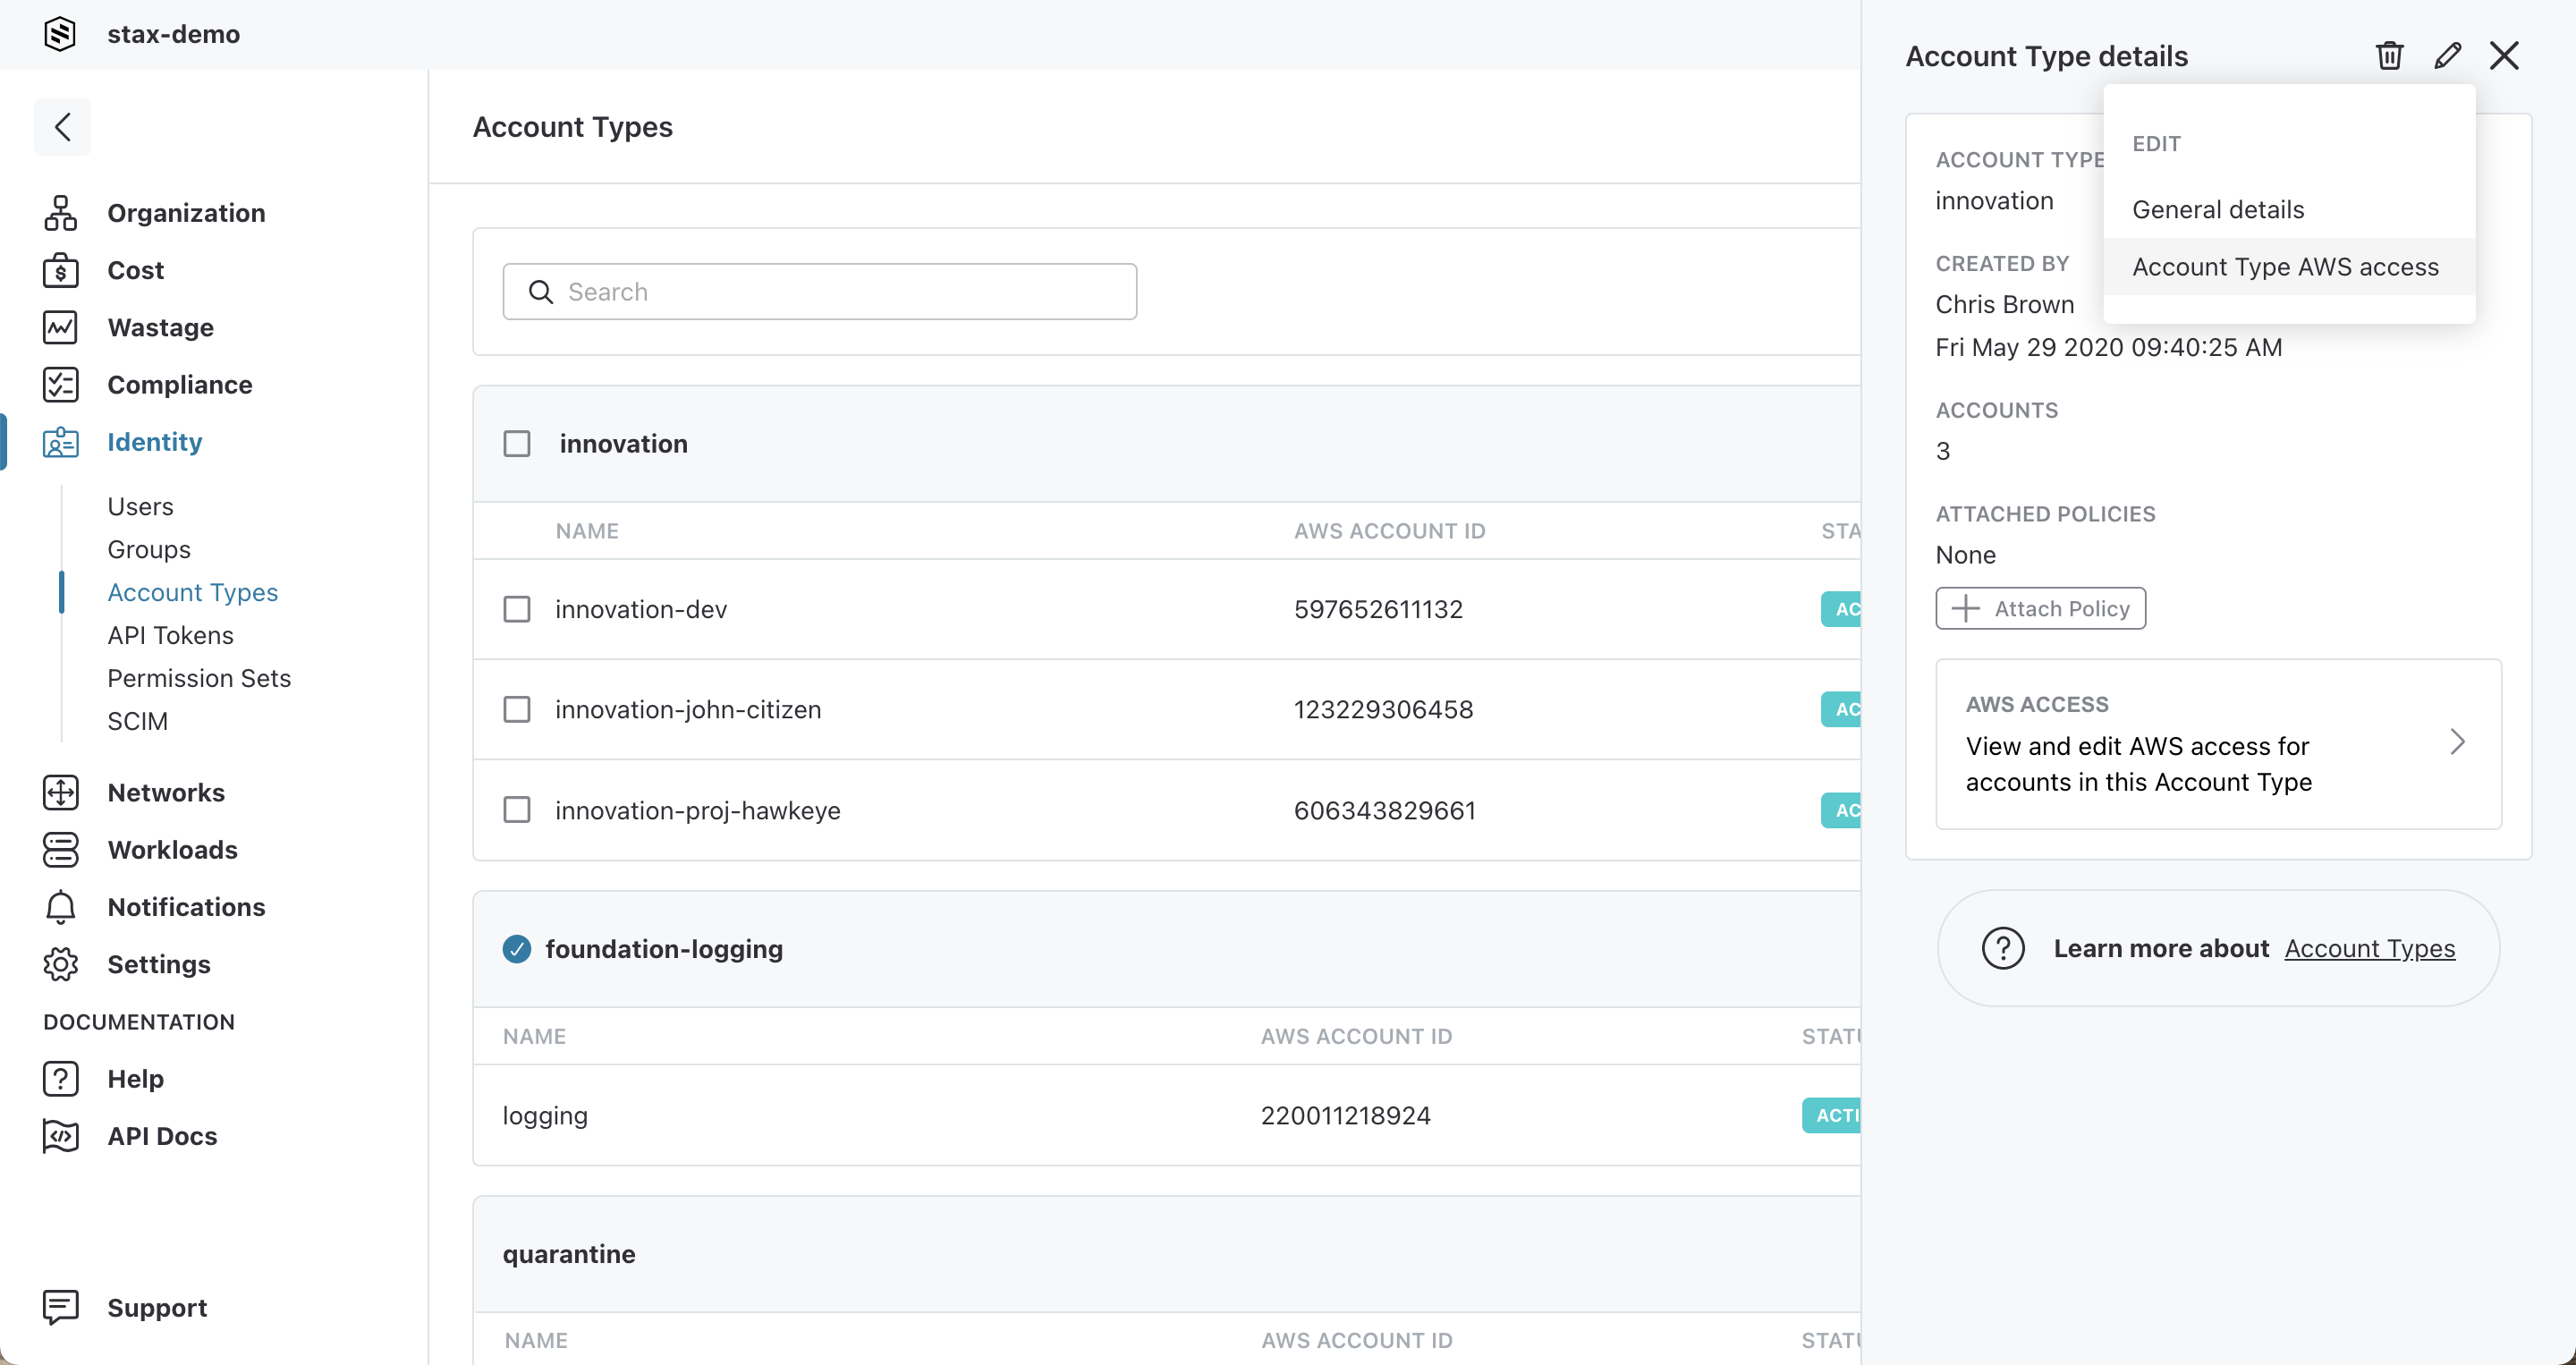Viewport: 2576px width, 1365px height.
Task: Click the Support chat icon
Action: [x=60, y=1307]
